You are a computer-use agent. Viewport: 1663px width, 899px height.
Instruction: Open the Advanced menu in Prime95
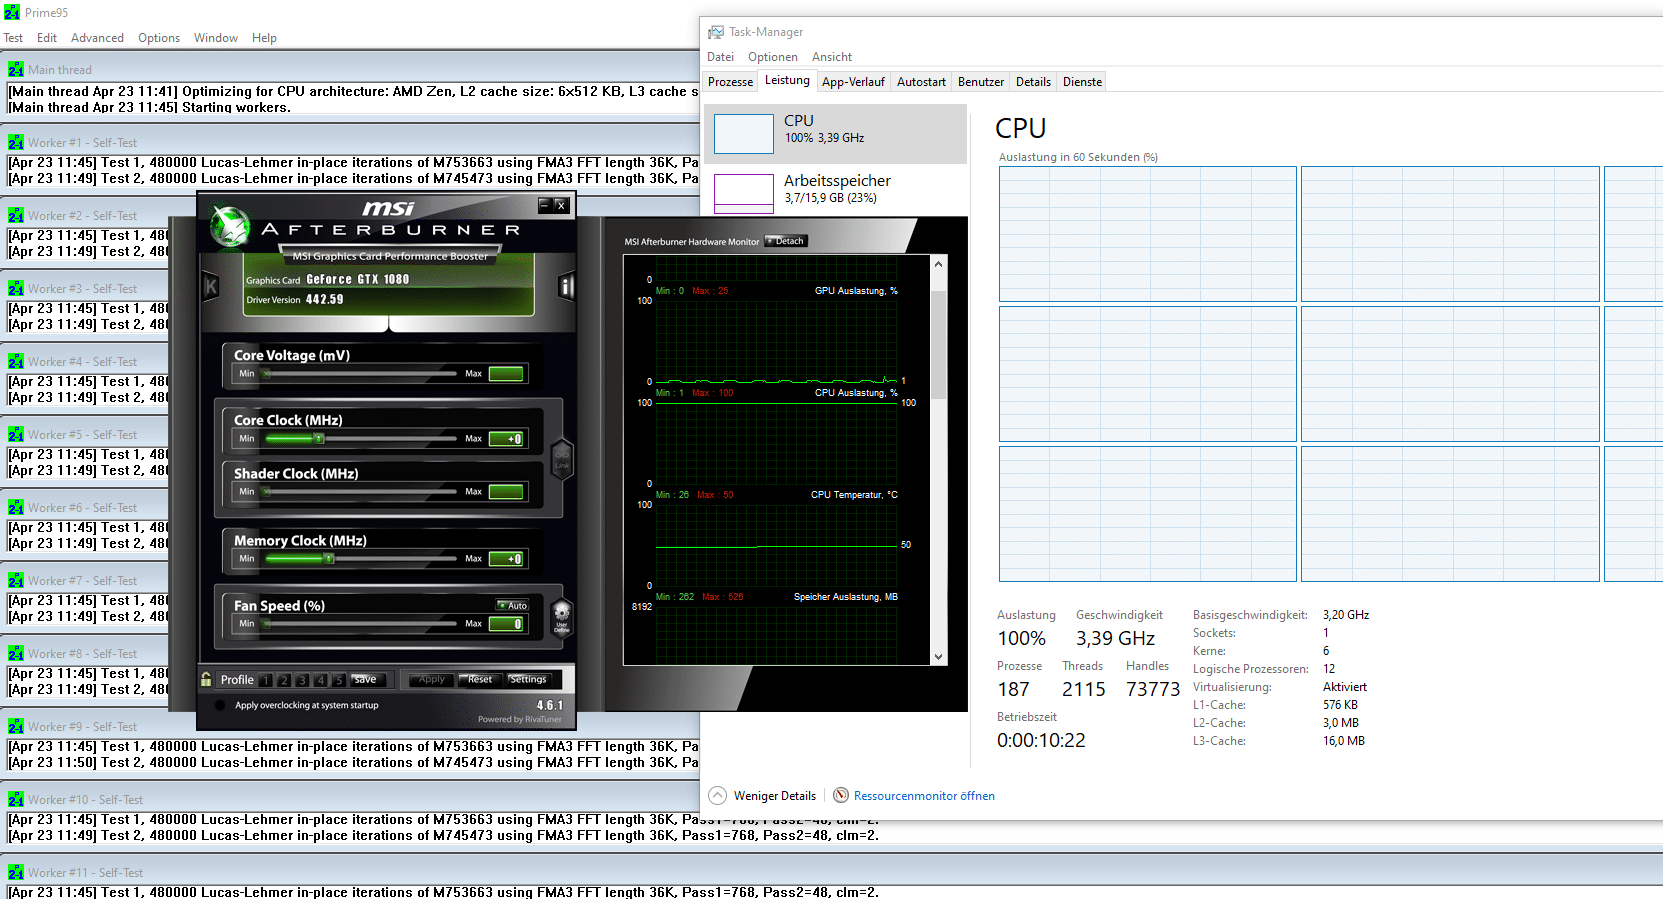[x=97, y=38]
